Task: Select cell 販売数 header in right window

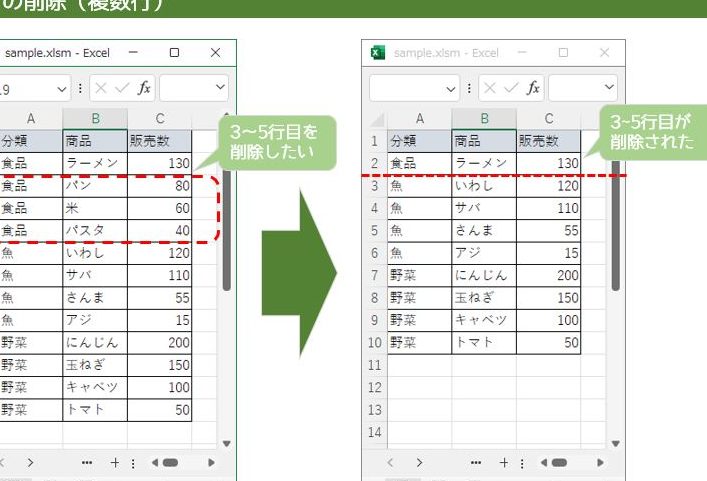Action: (549, 141)
